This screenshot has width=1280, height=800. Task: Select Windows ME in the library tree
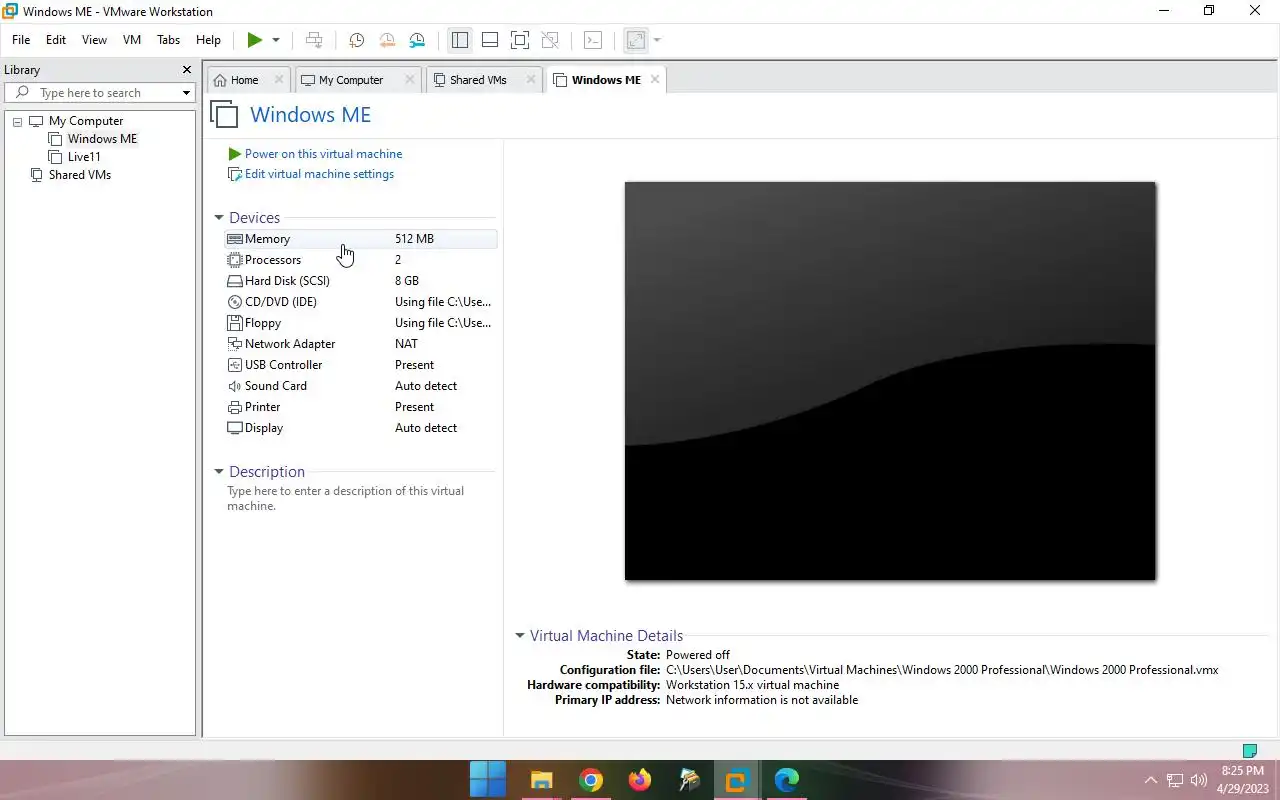(102, 139)
